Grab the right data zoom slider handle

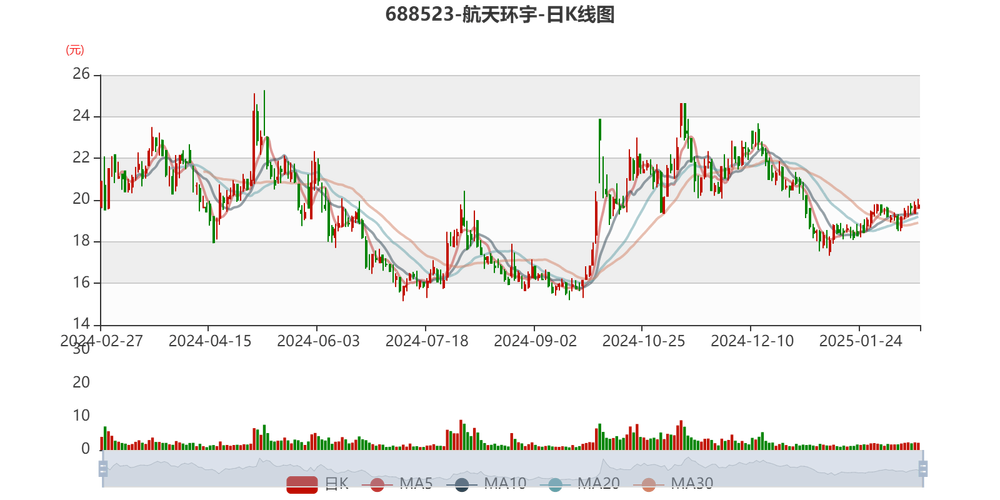(x=922, y=469)
